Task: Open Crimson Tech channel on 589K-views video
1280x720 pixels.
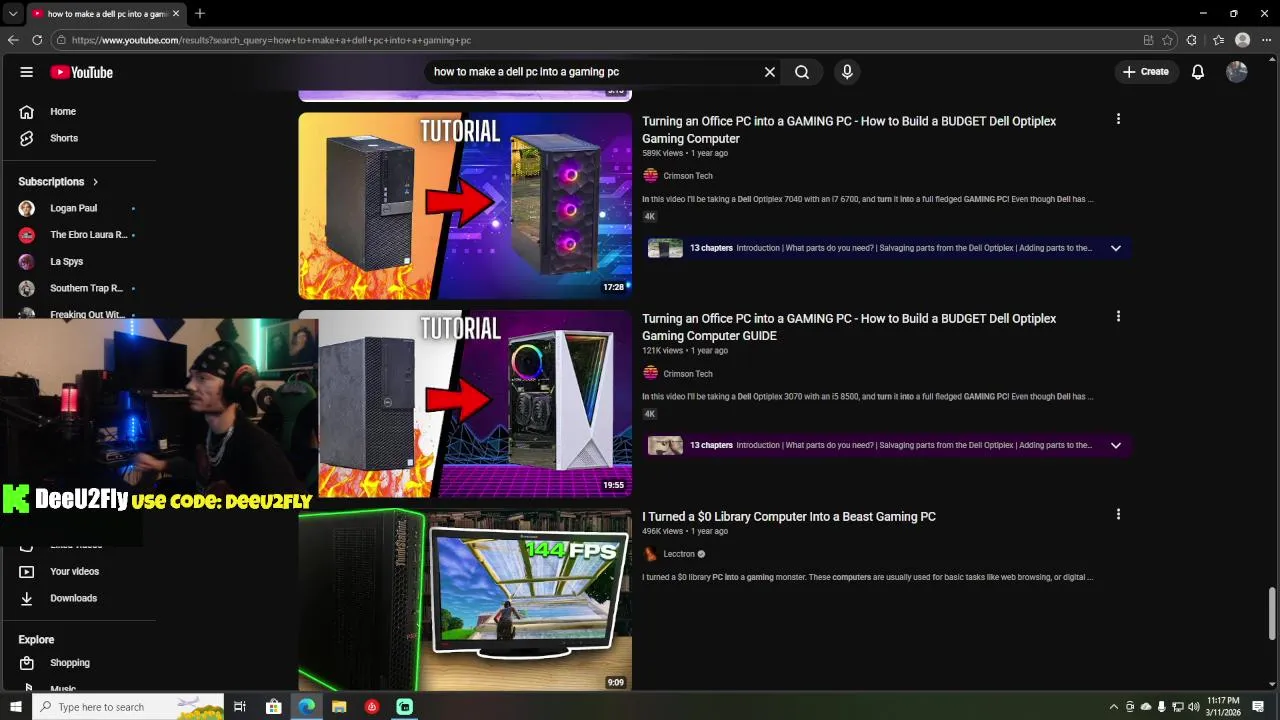Action: [x=688, y=176]
